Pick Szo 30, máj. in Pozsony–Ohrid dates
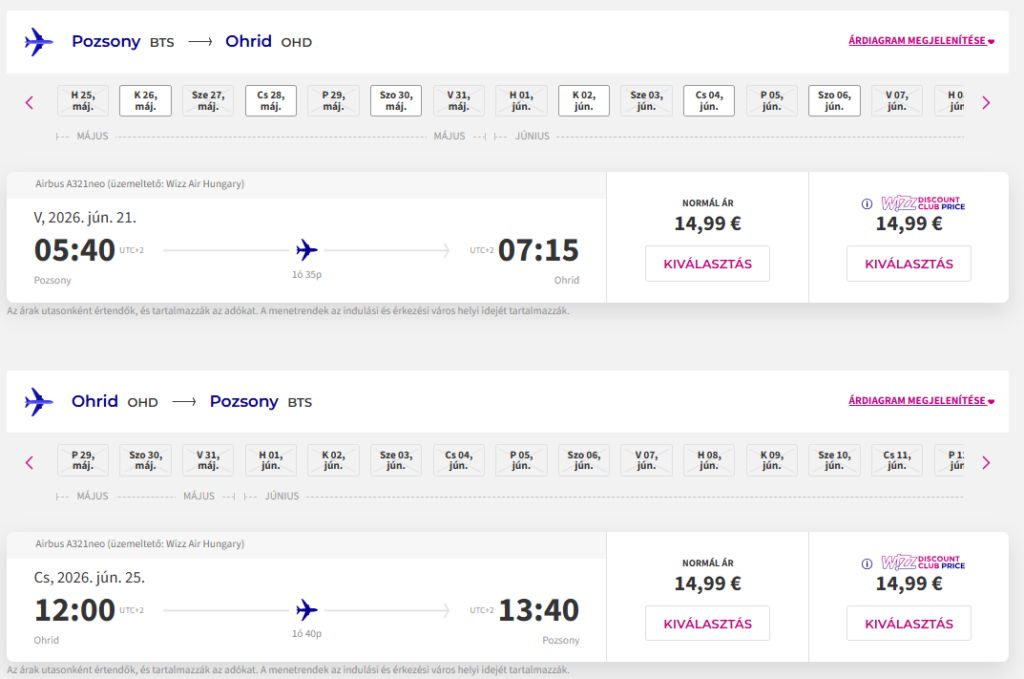Viewport: 1024px width, 679px height. coord(395,101)
